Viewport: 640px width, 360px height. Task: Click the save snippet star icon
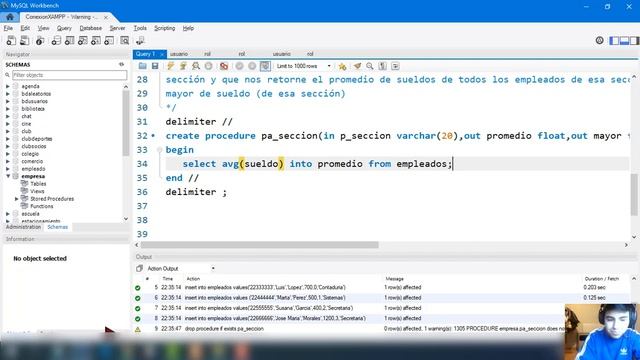click(x=342, y=66)
